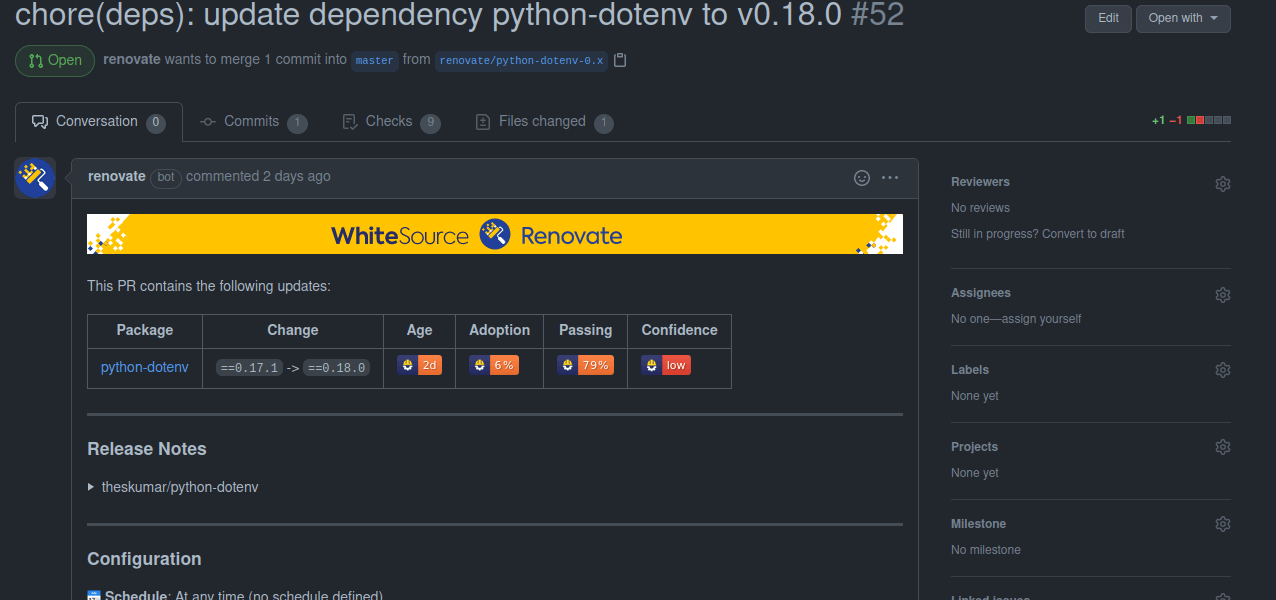Screen dimensions: 1276x600
Task: Click the python-dotenv package link
Action: pyautogui.click(x=144, y=367)
